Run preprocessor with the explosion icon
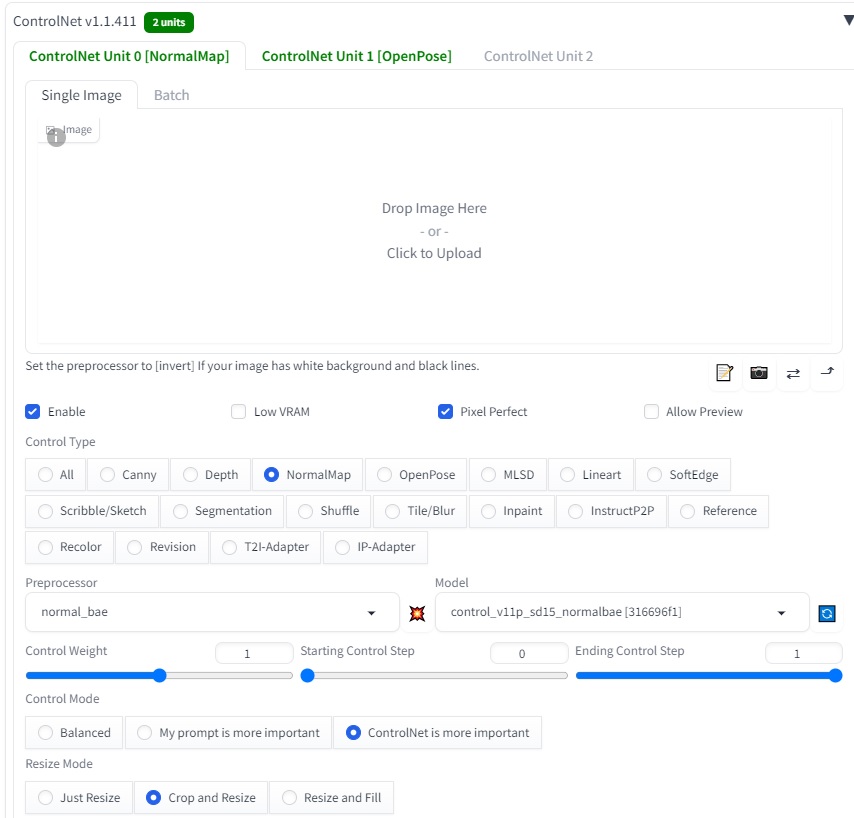 (x=417, y=613)
